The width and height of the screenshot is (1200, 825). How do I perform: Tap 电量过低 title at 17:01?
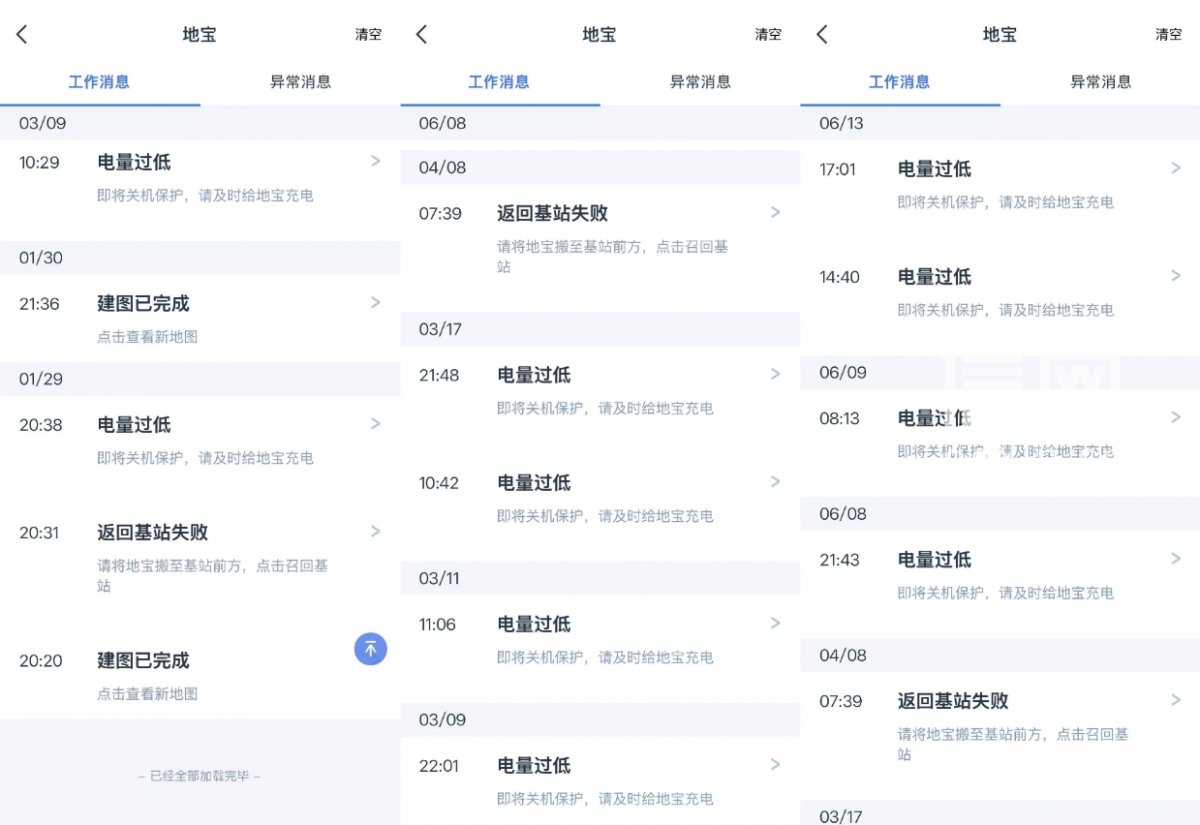934,169
